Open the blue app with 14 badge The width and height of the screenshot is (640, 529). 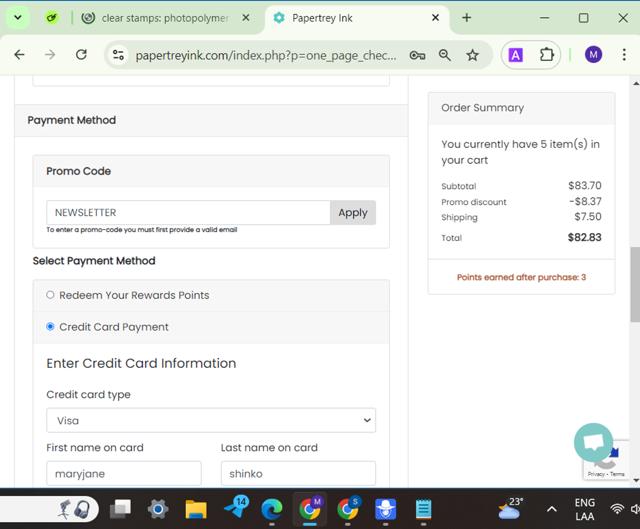click(x=236, y=507)
